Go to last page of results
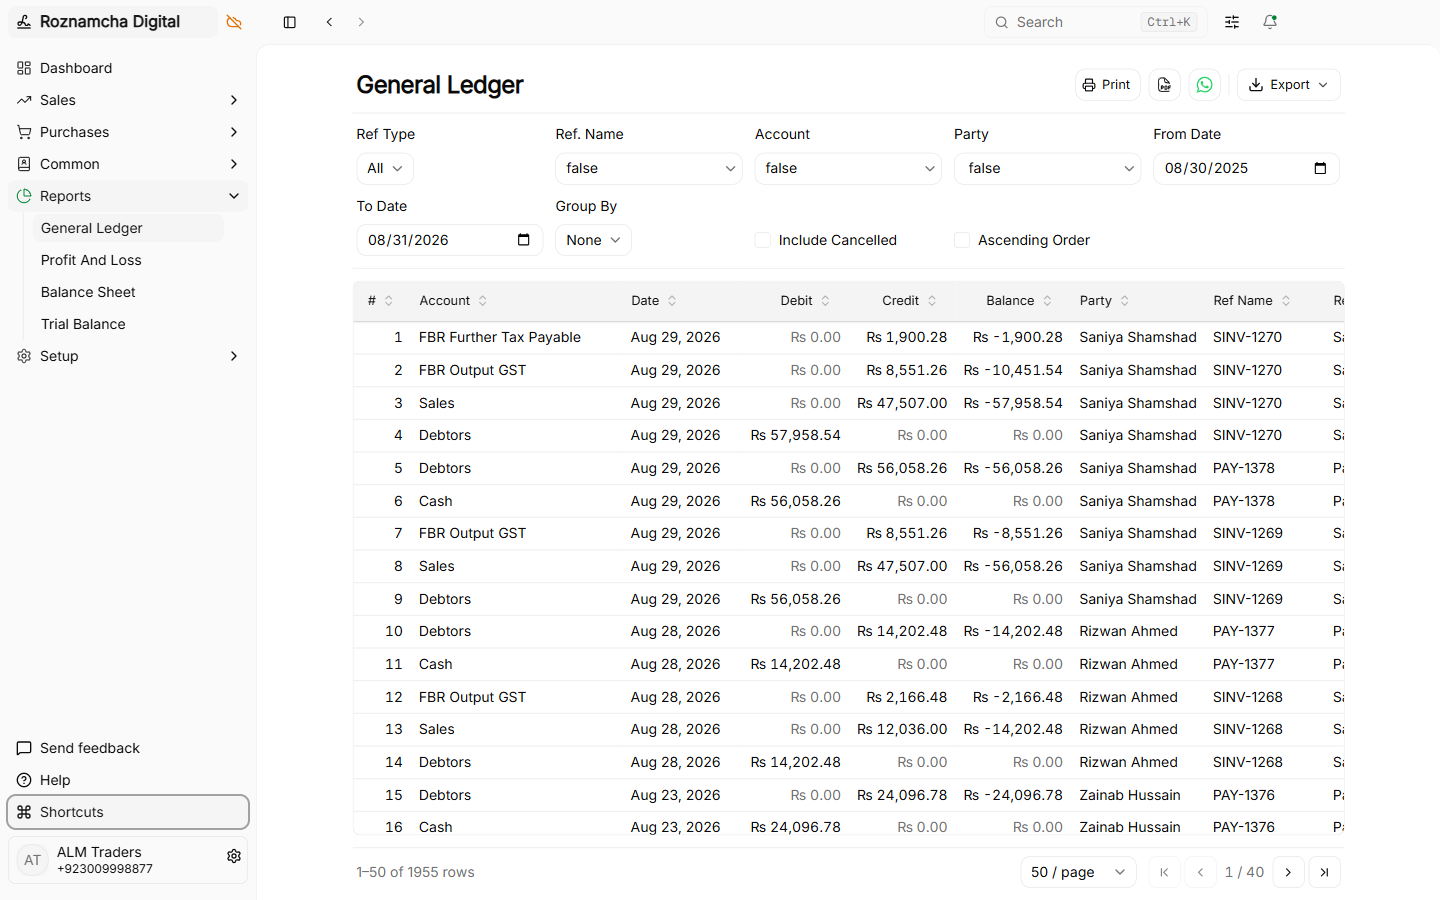 1325,872
